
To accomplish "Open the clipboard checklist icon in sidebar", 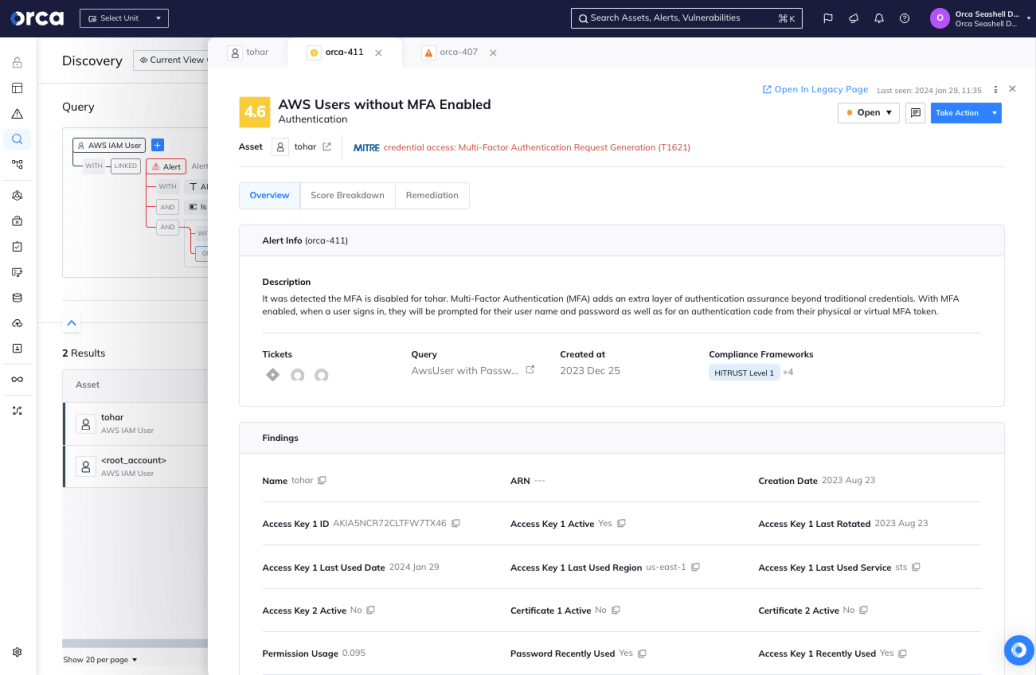I will [17, 247].
